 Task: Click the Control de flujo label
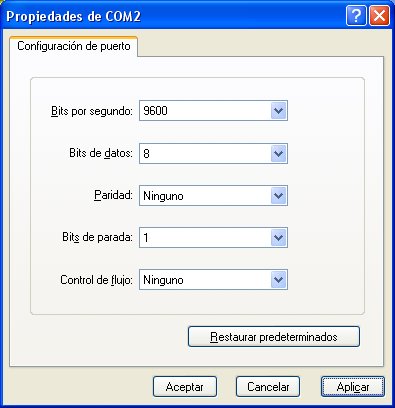(x=96, y=280)
